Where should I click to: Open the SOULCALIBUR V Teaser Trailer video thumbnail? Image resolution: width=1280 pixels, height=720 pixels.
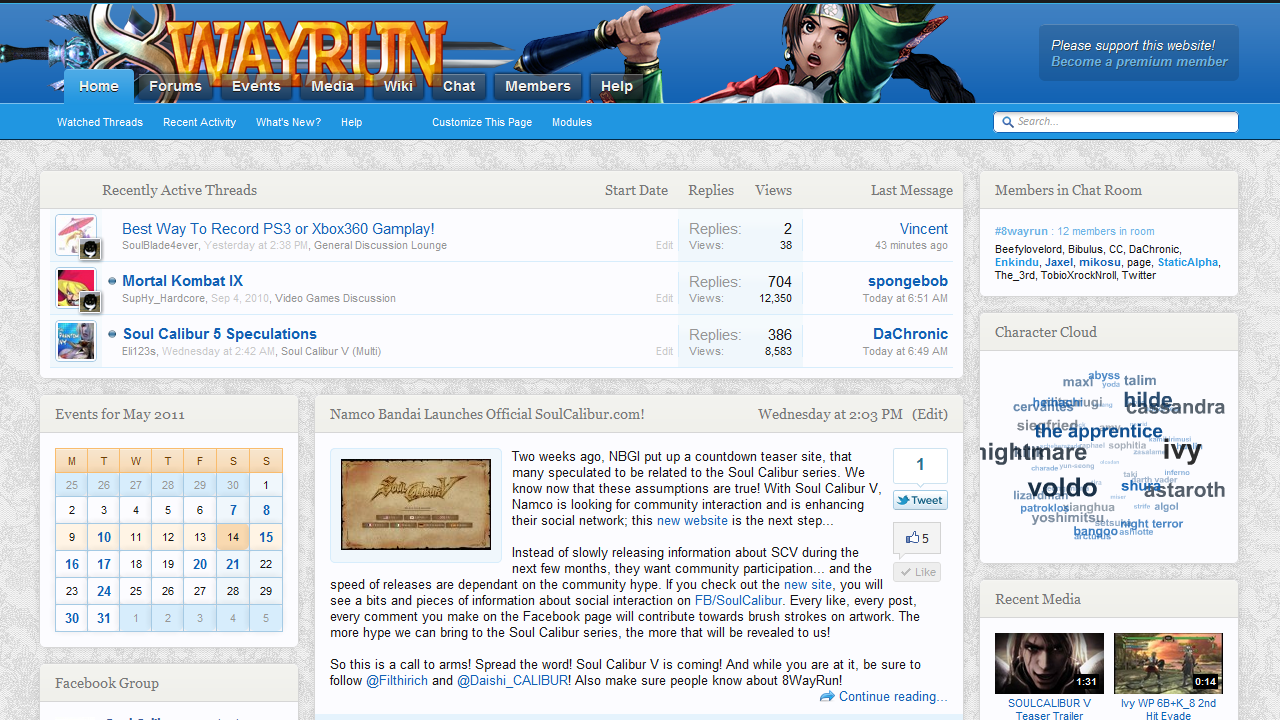1049,663
